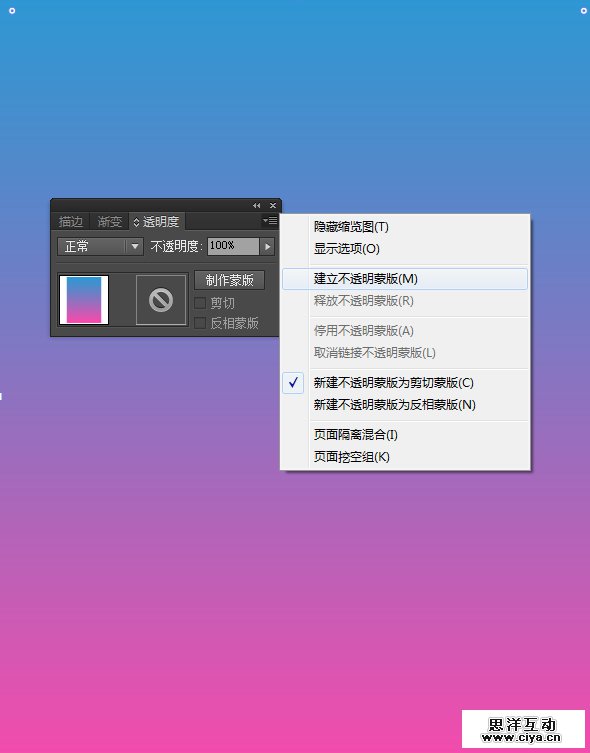The height and width of the screenshot is (753, 590).
Task: Toggle checked 新建不透明蒙版为剪切蒙版(C) option
Action: pos(405,383)
